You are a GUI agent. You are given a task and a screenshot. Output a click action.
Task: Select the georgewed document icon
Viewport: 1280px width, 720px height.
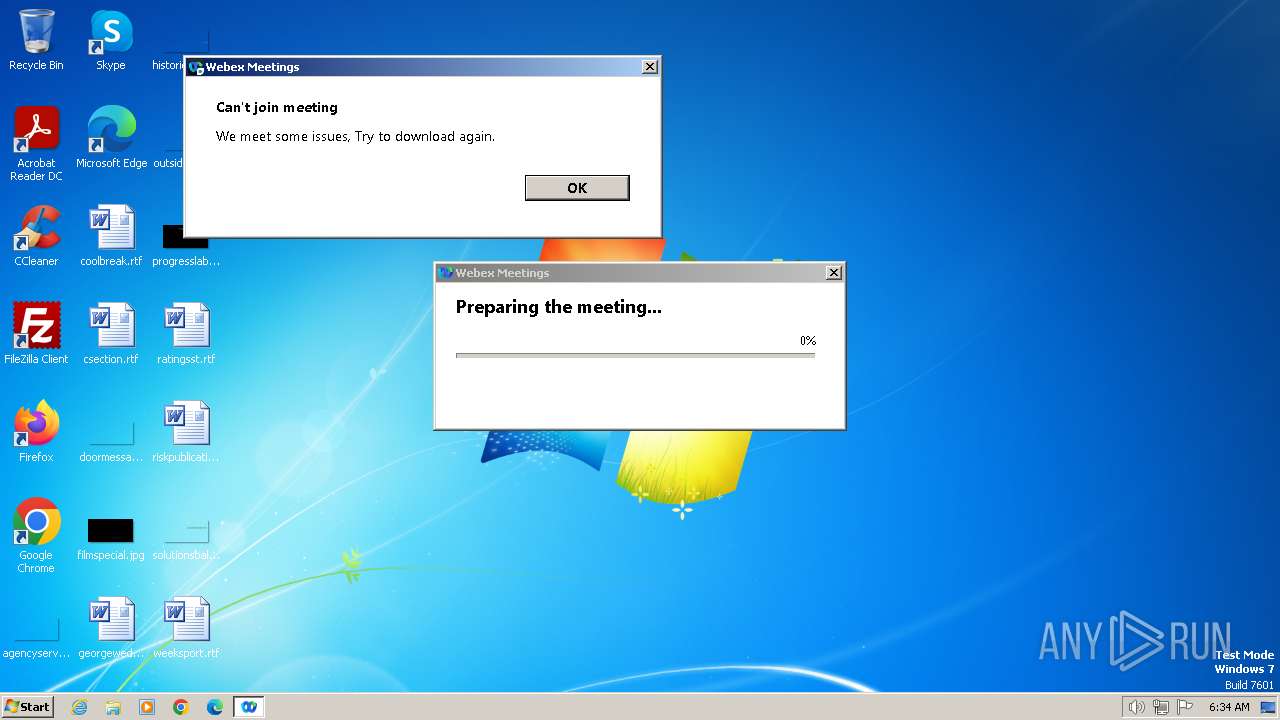click(x=111, y=628)
